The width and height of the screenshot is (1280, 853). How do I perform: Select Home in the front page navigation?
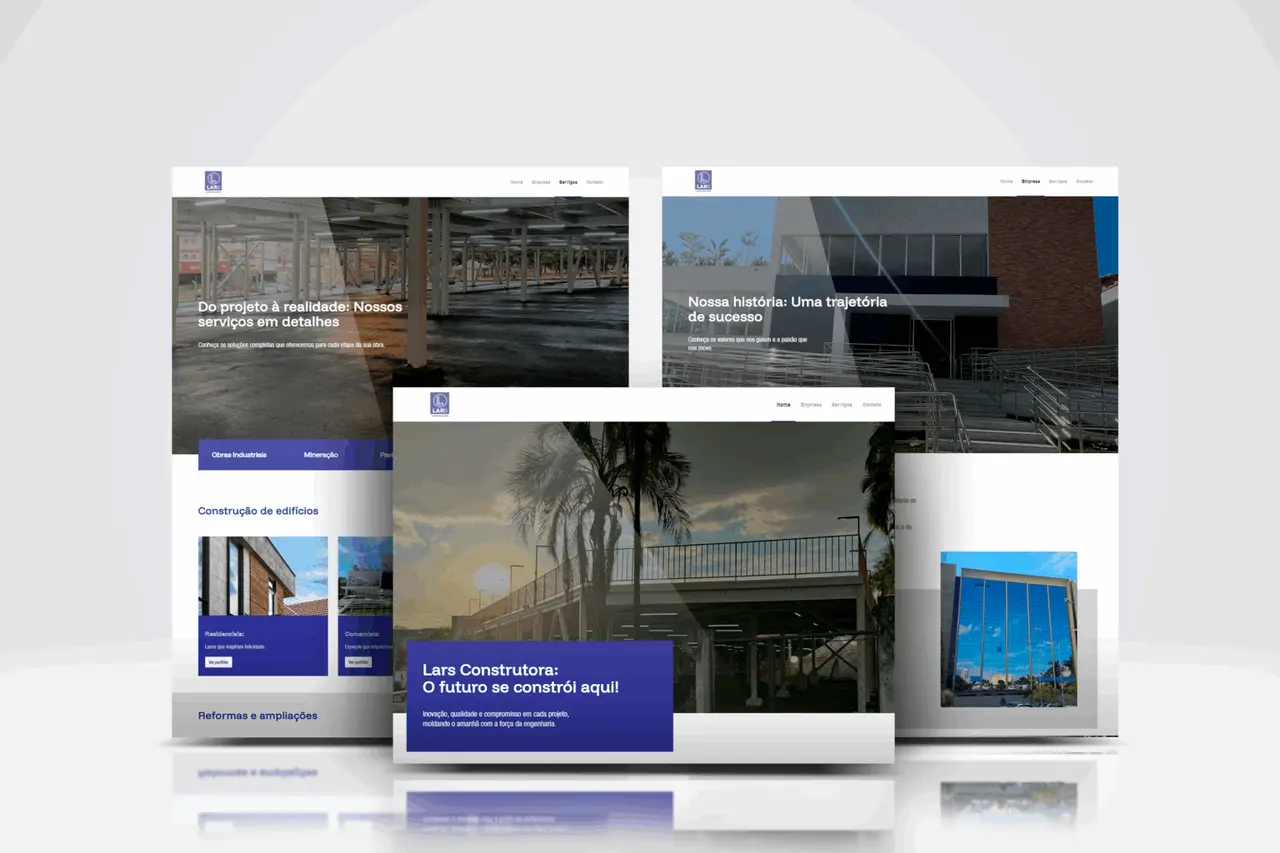tap(783, 405)
